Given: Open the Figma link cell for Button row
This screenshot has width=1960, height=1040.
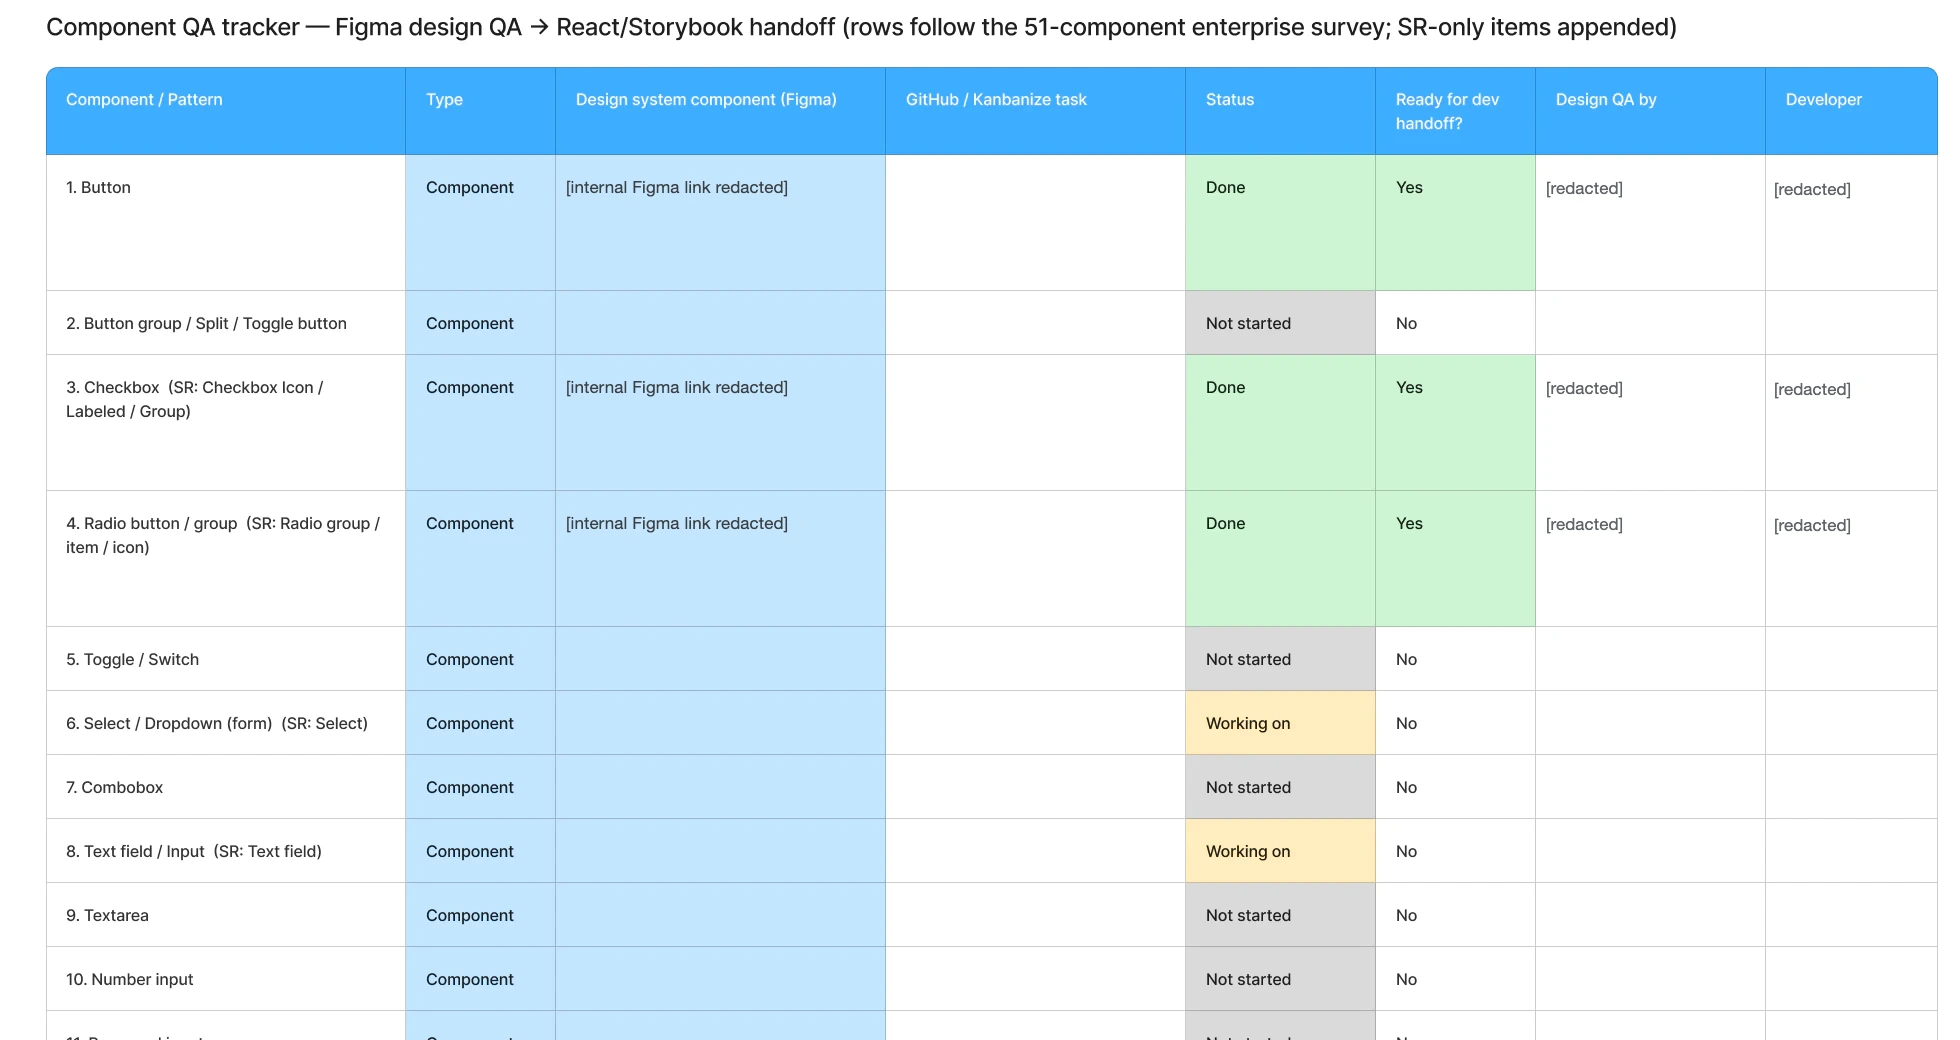Looking at the screenshot, I should coord(721,223).
